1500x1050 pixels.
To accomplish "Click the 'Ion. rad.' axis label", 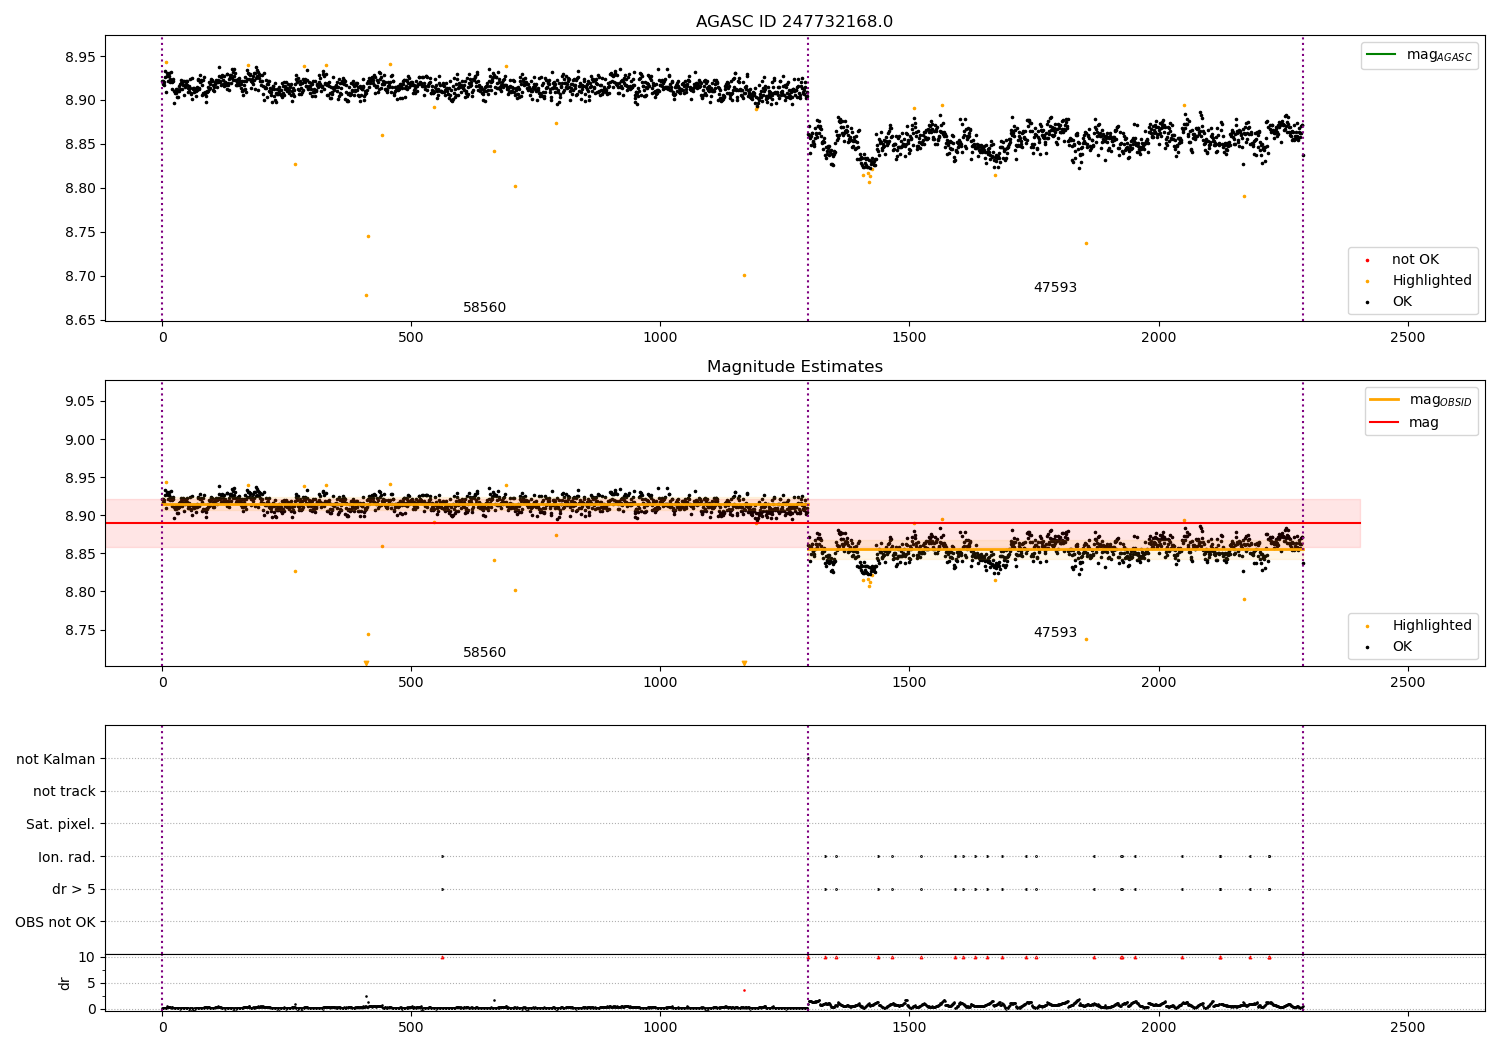I will click(x=67, y=857).
